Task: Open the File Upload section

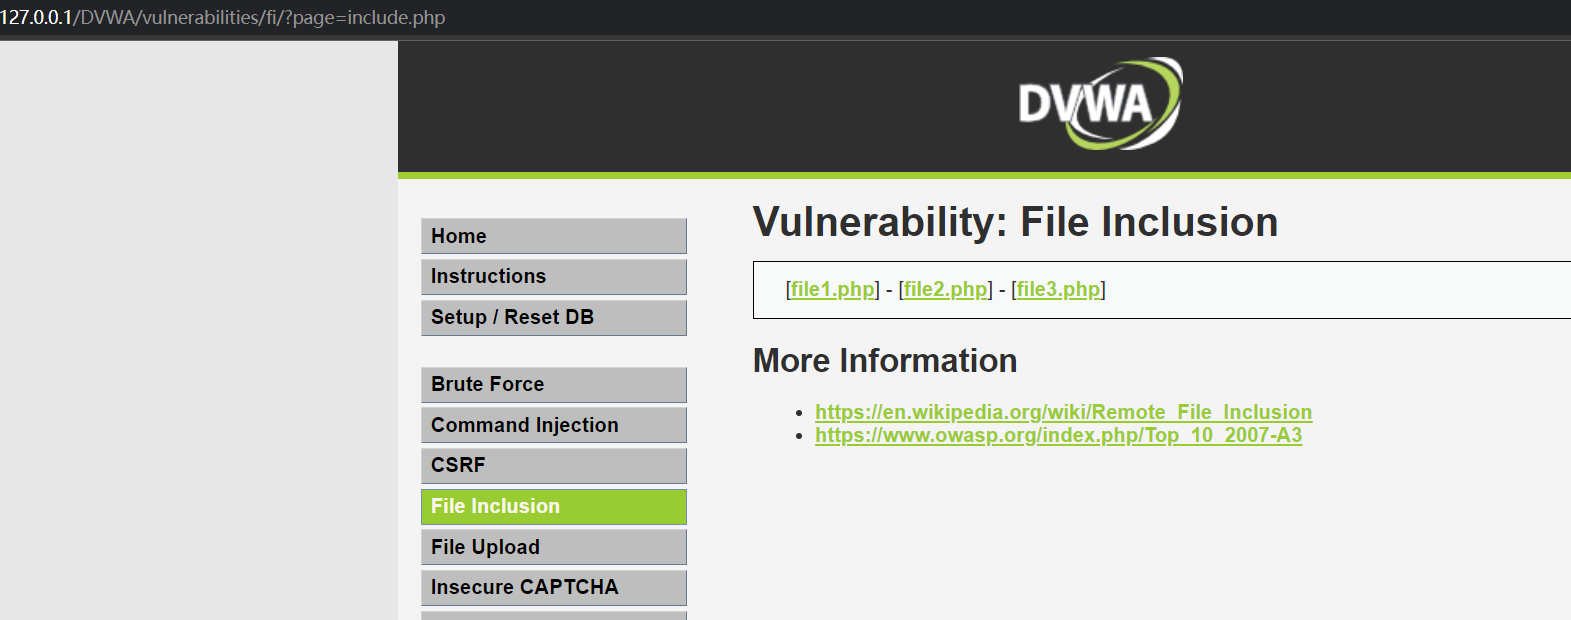Action: [553, 547]
